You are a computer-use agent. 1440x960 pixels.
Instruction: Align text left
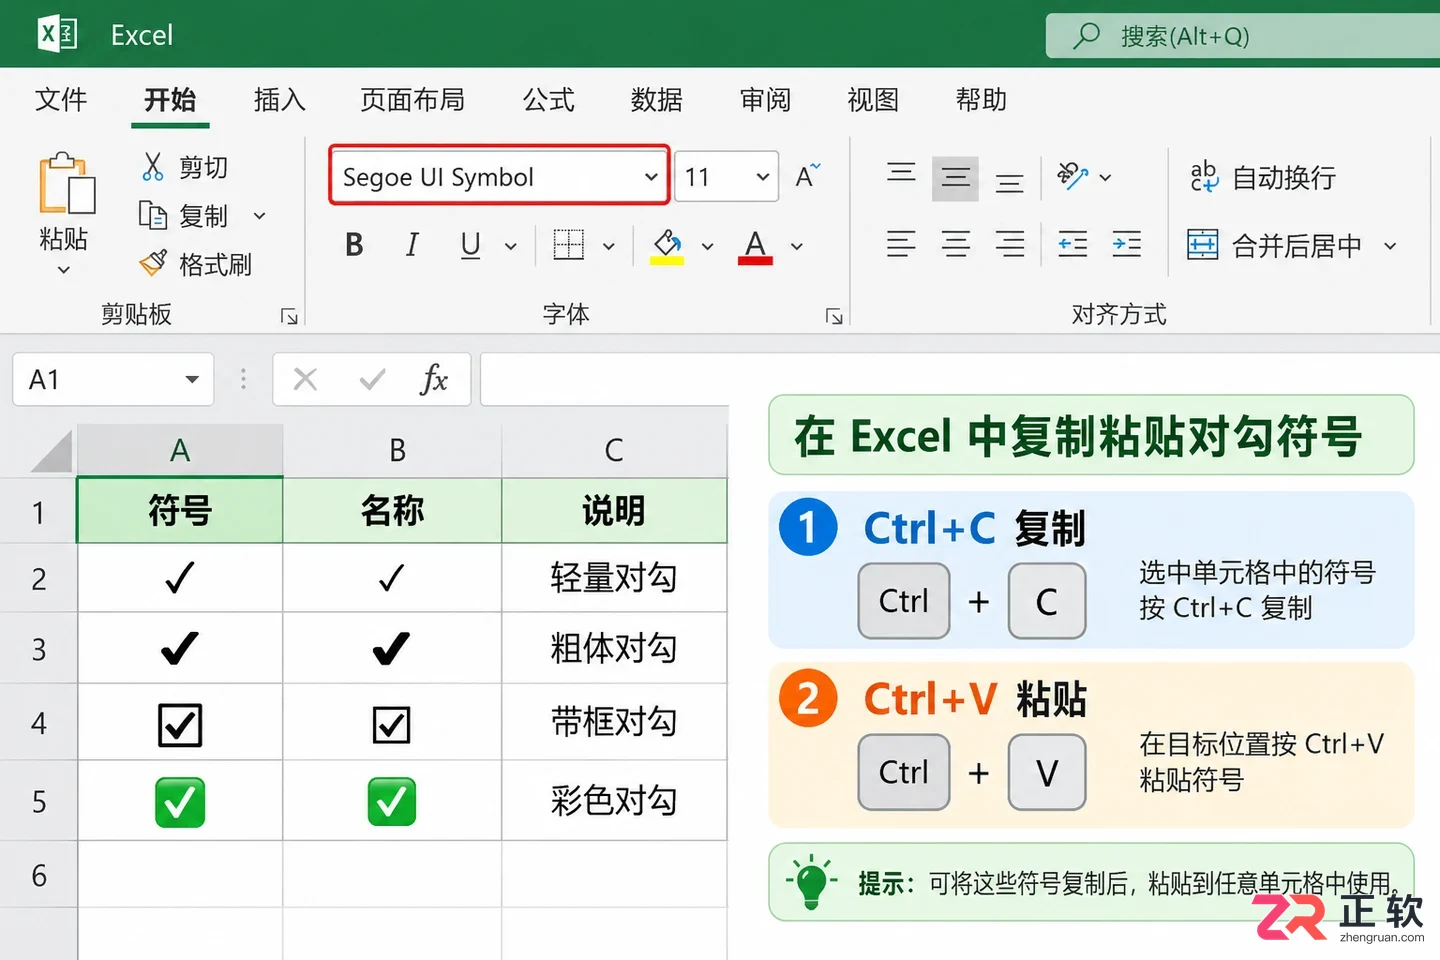901,244
